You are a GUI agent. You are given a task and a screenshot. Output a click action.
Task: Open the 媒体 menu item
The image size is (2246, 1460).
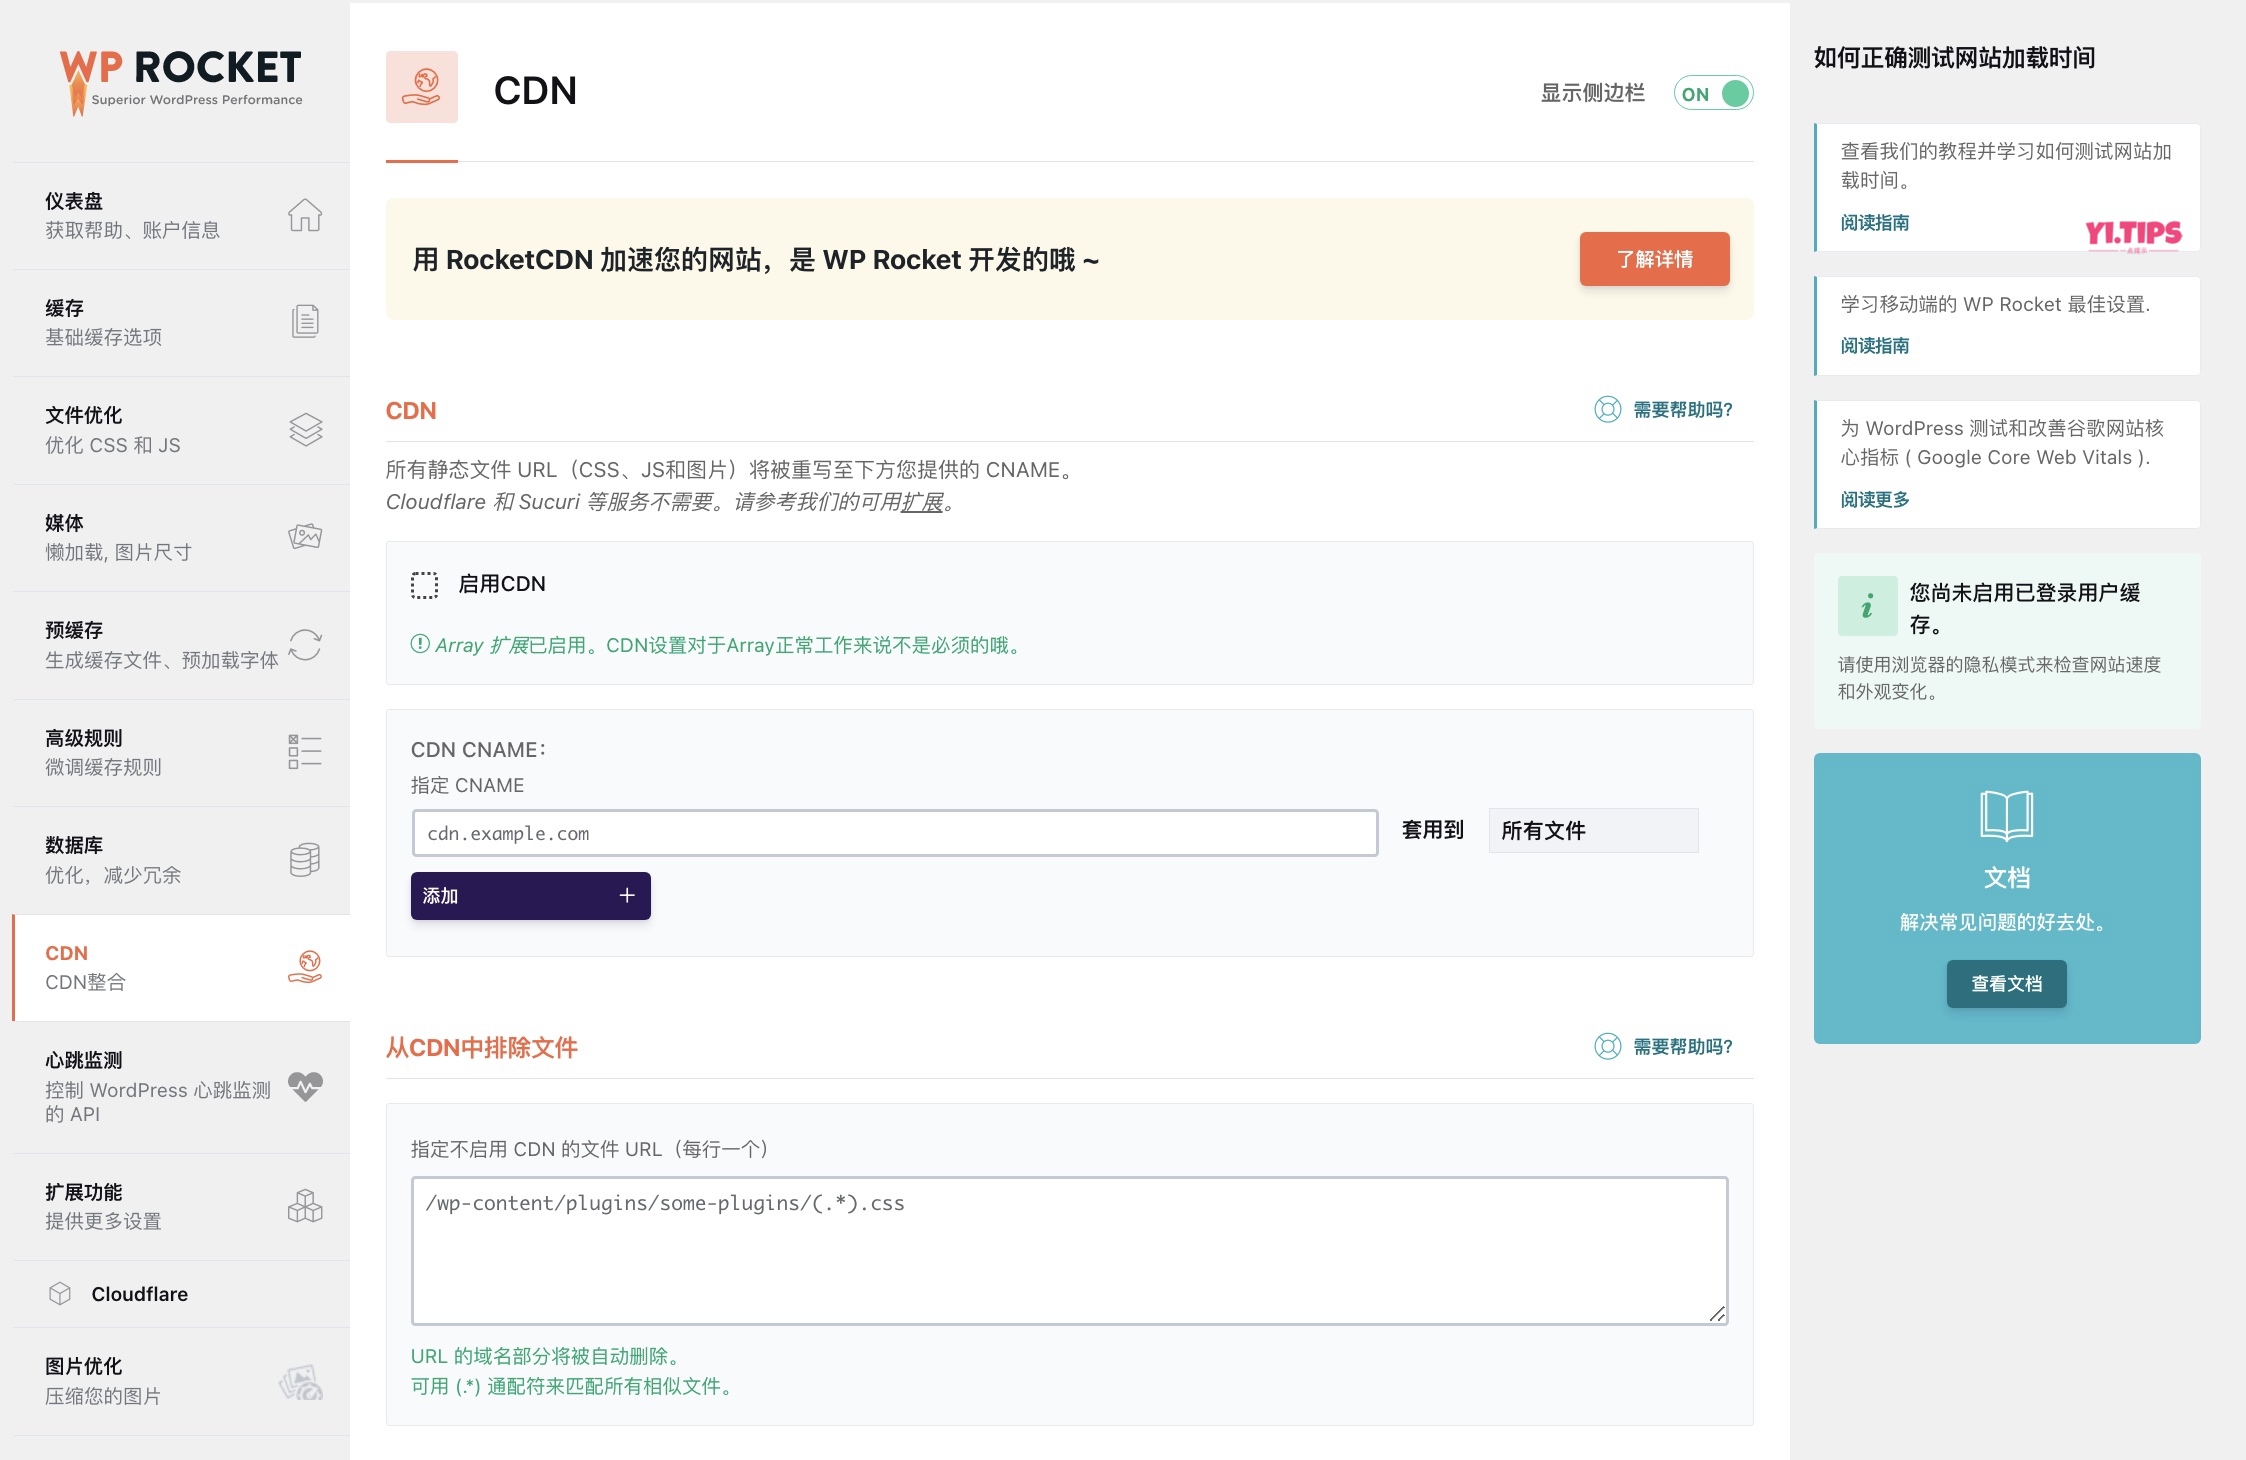coord(181,538)
